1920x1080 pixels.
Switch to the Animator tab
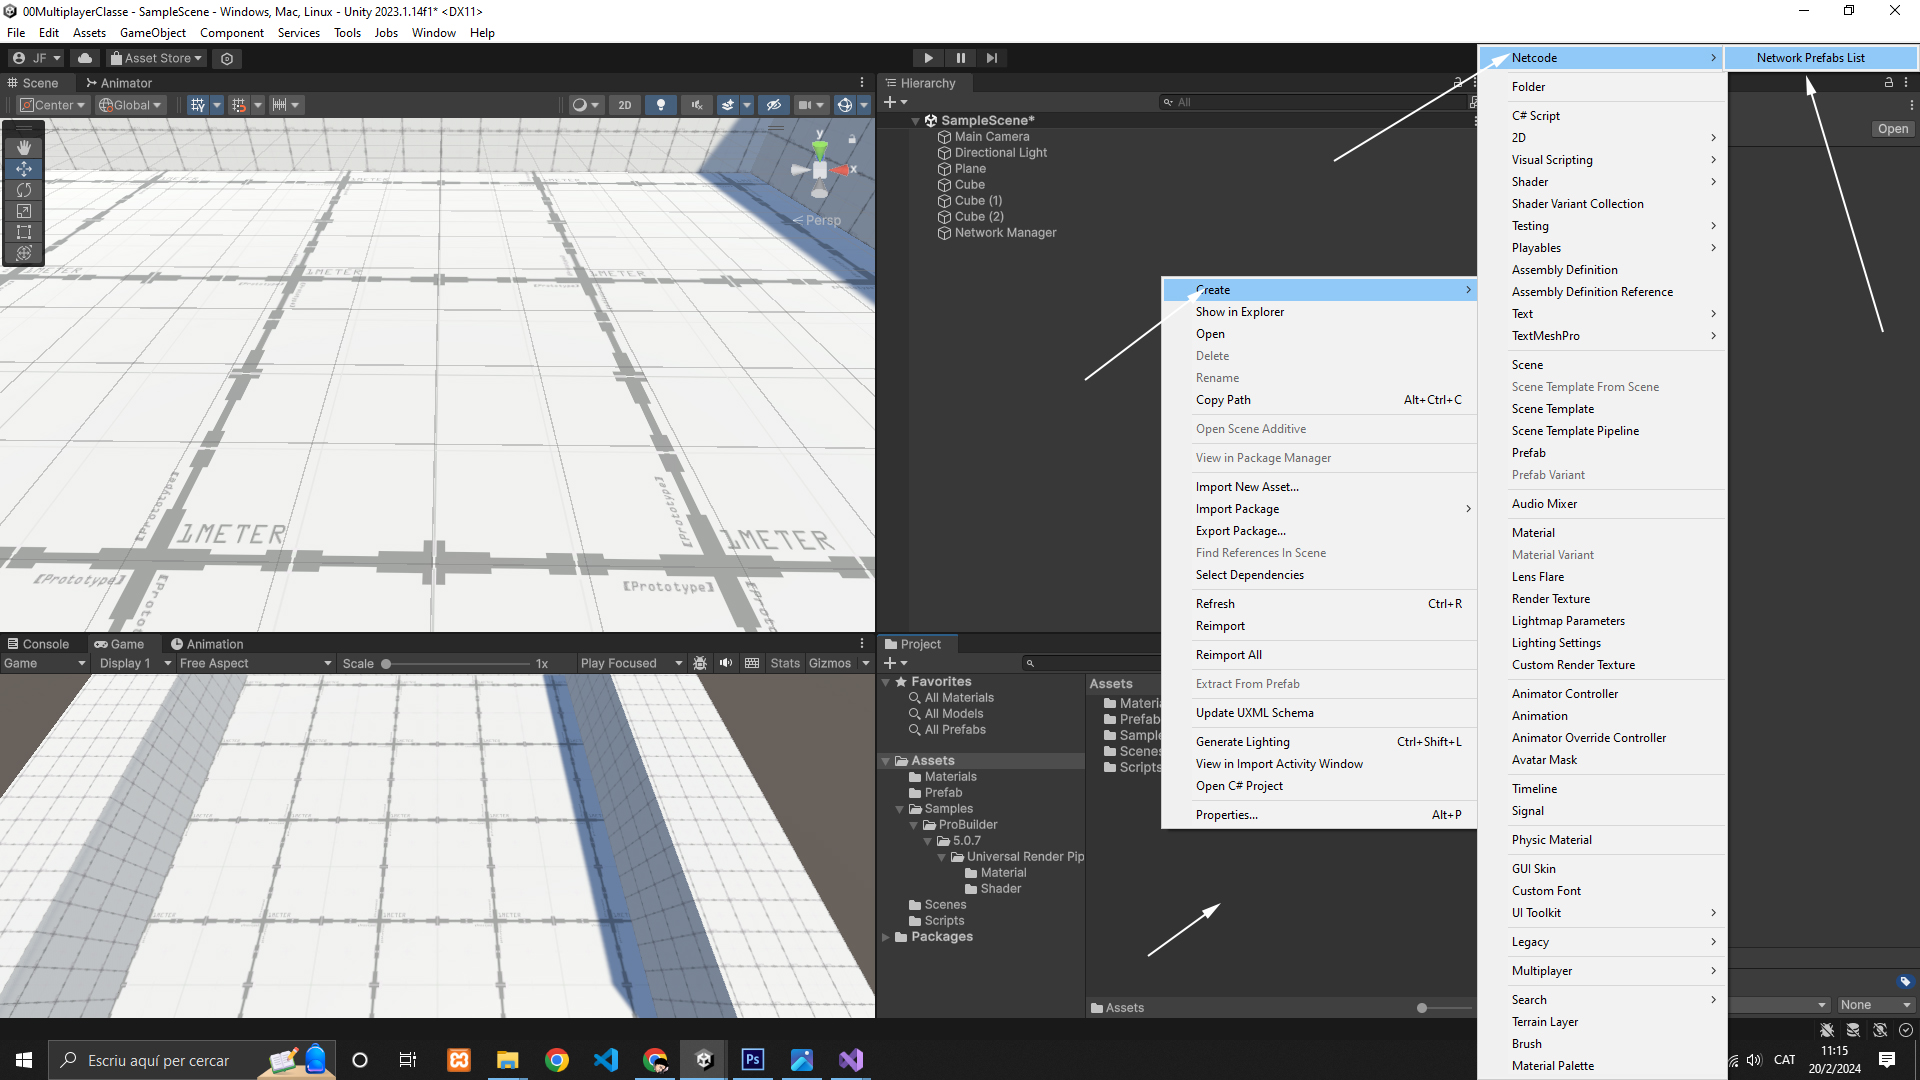pos(119,83)
